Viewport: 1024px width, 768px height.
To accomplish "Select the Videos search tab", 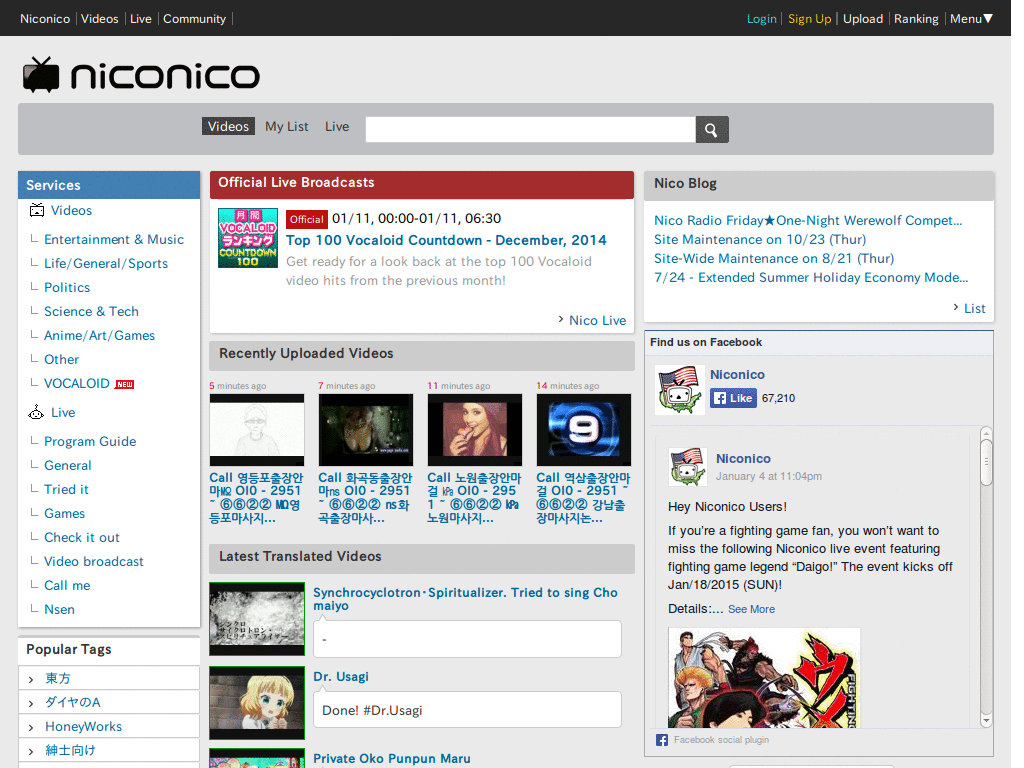I will coord(229,127).
